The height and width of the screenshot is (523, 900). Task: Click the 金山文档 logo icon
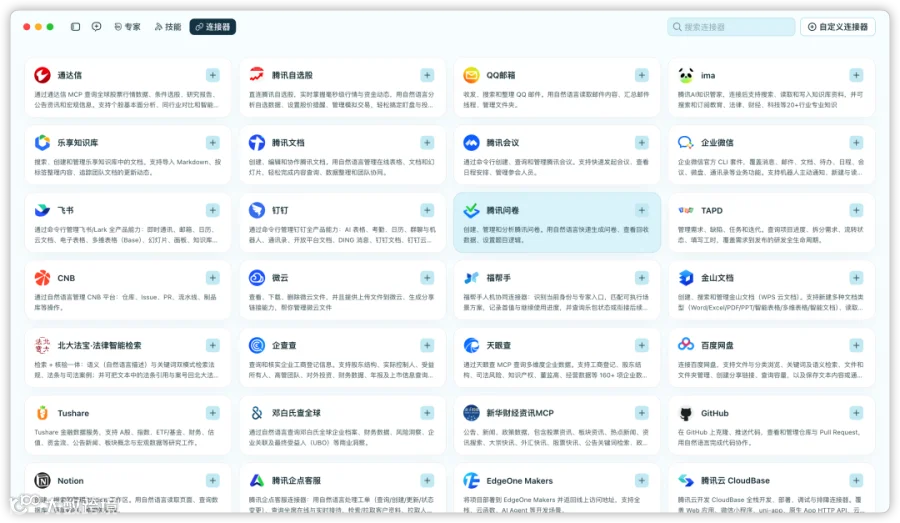coord(685,278)
